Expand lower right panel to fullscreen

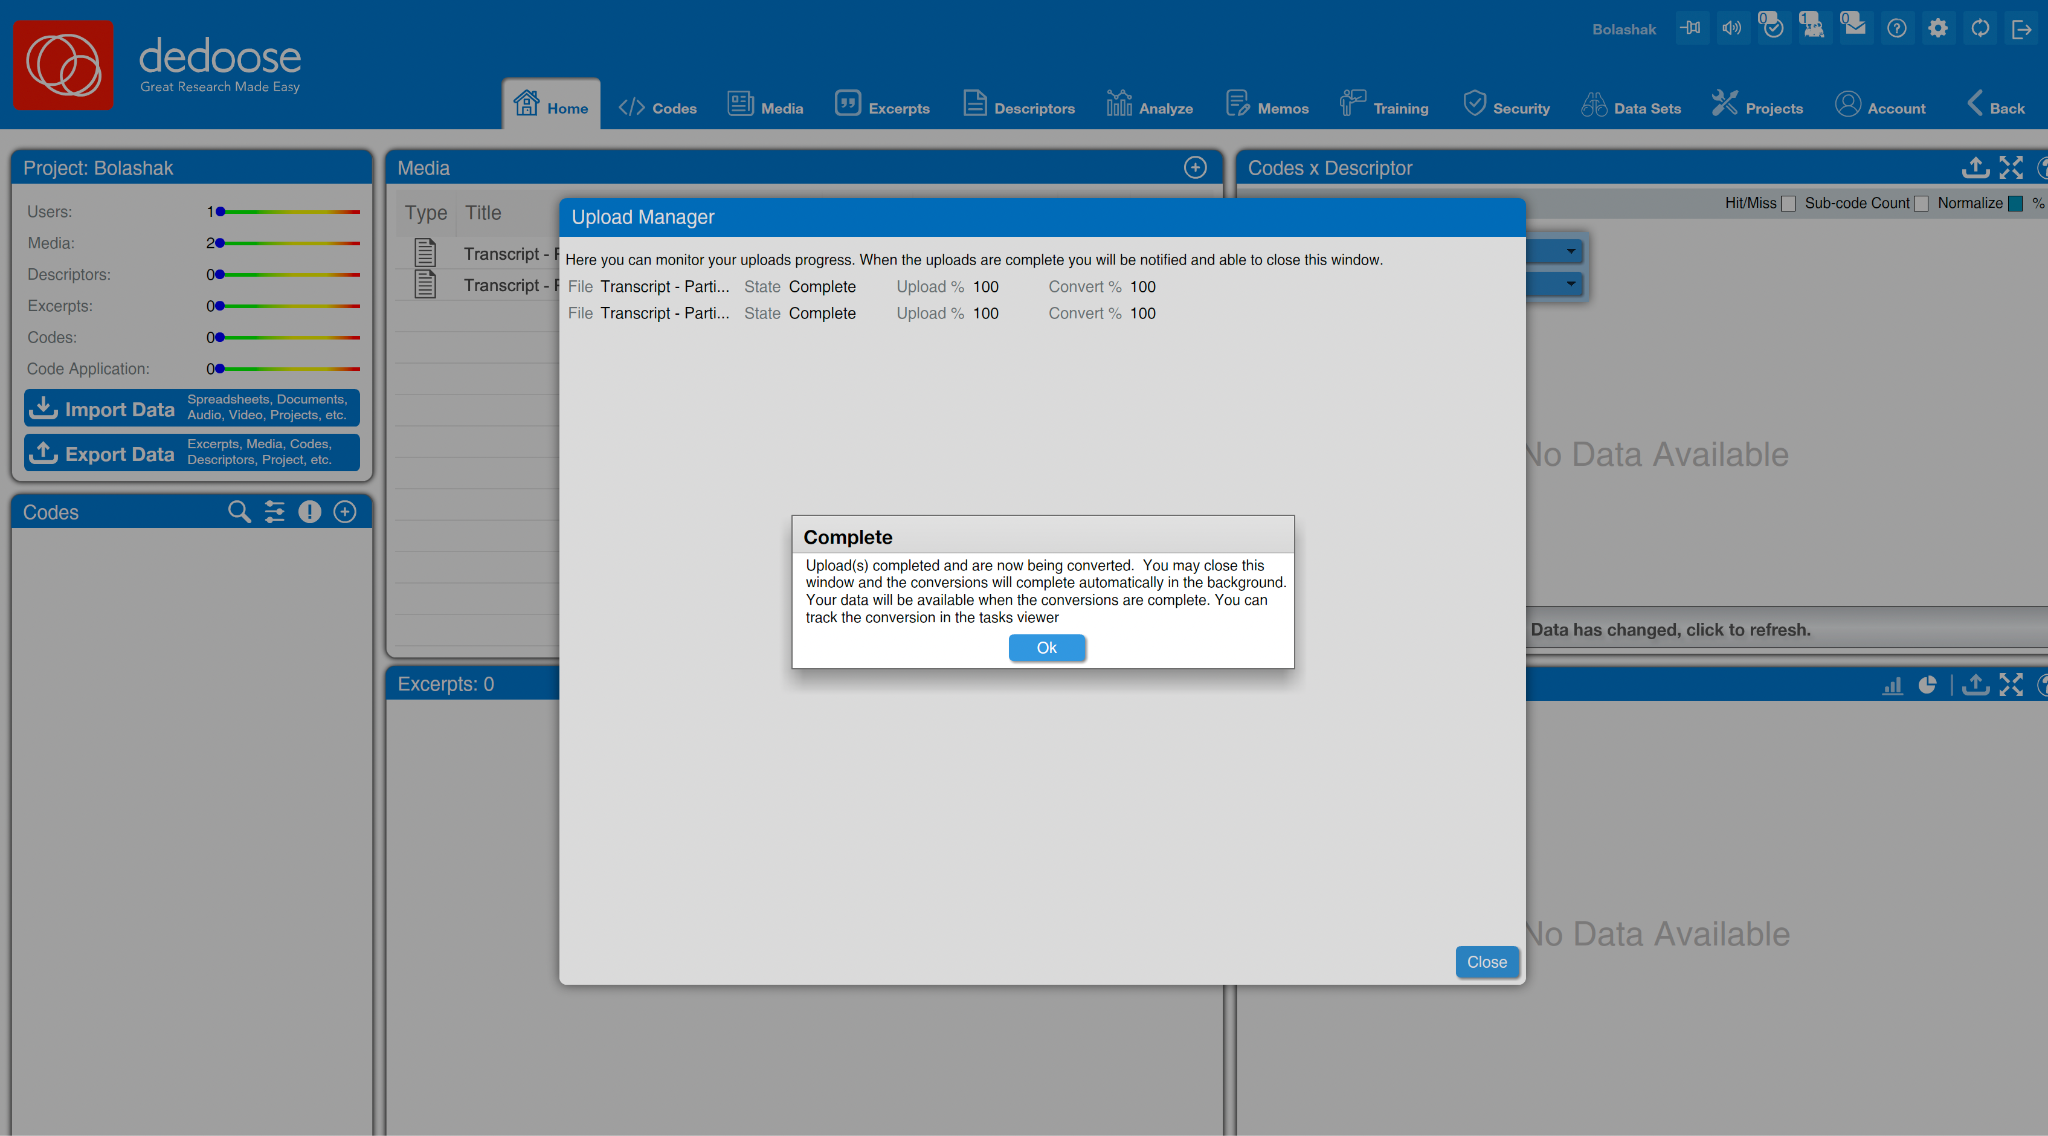point(2011,685)
